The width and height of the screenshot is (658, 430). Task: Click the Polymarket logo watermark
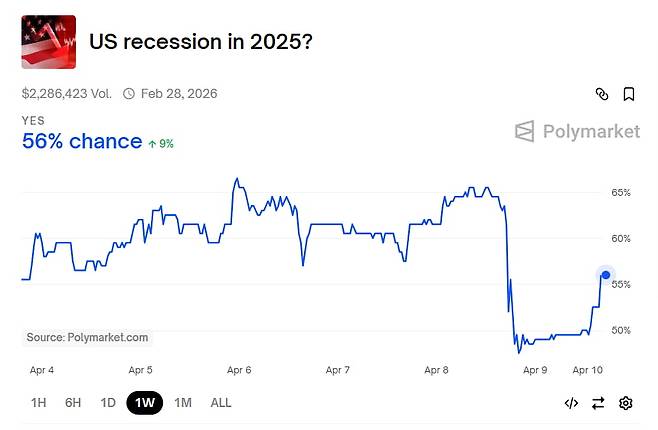click(577, 131)
